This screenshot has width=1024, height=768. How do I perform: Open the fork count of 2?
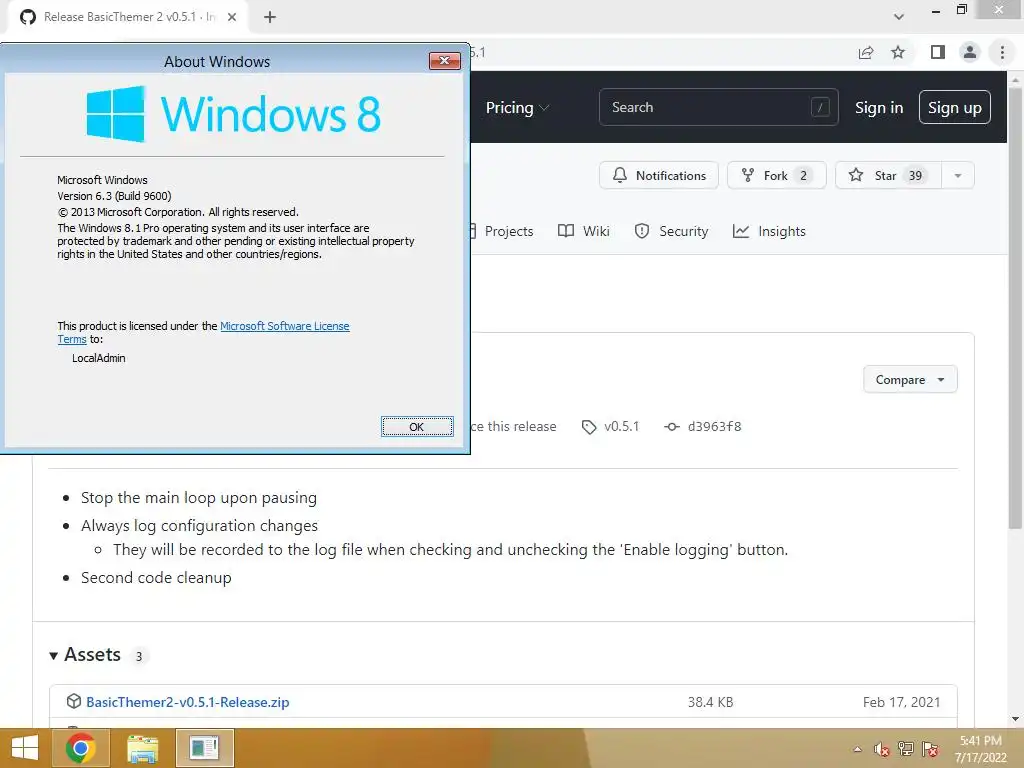click(x=803, y=175)
